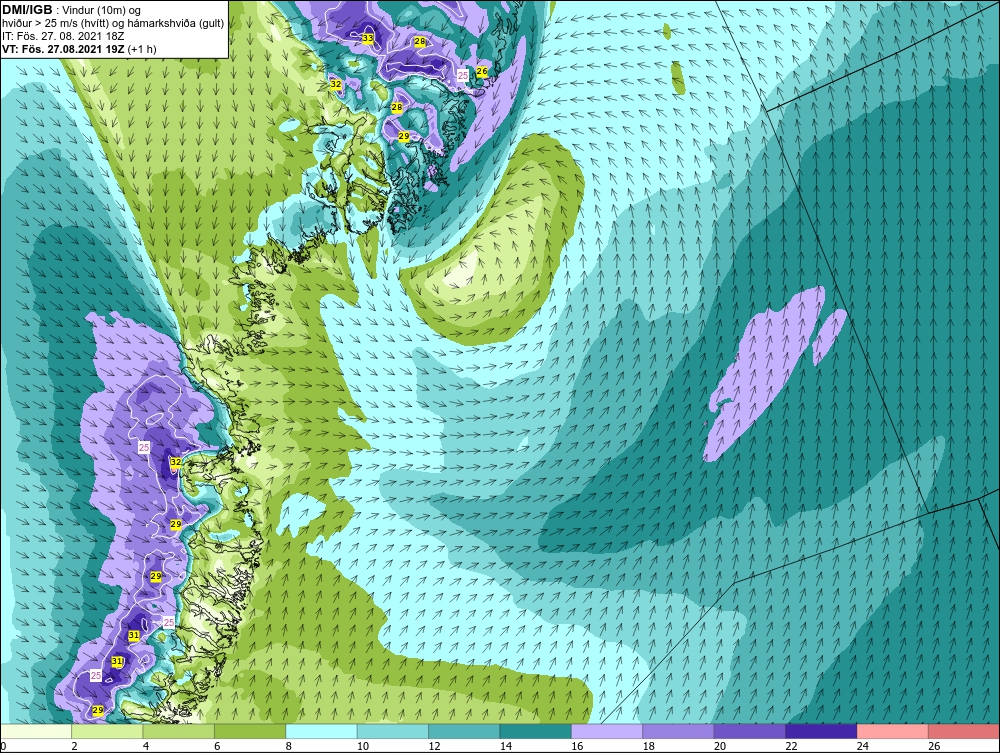Pick the 12–14 m/s teal legend swatch

(x=464, y=731)
